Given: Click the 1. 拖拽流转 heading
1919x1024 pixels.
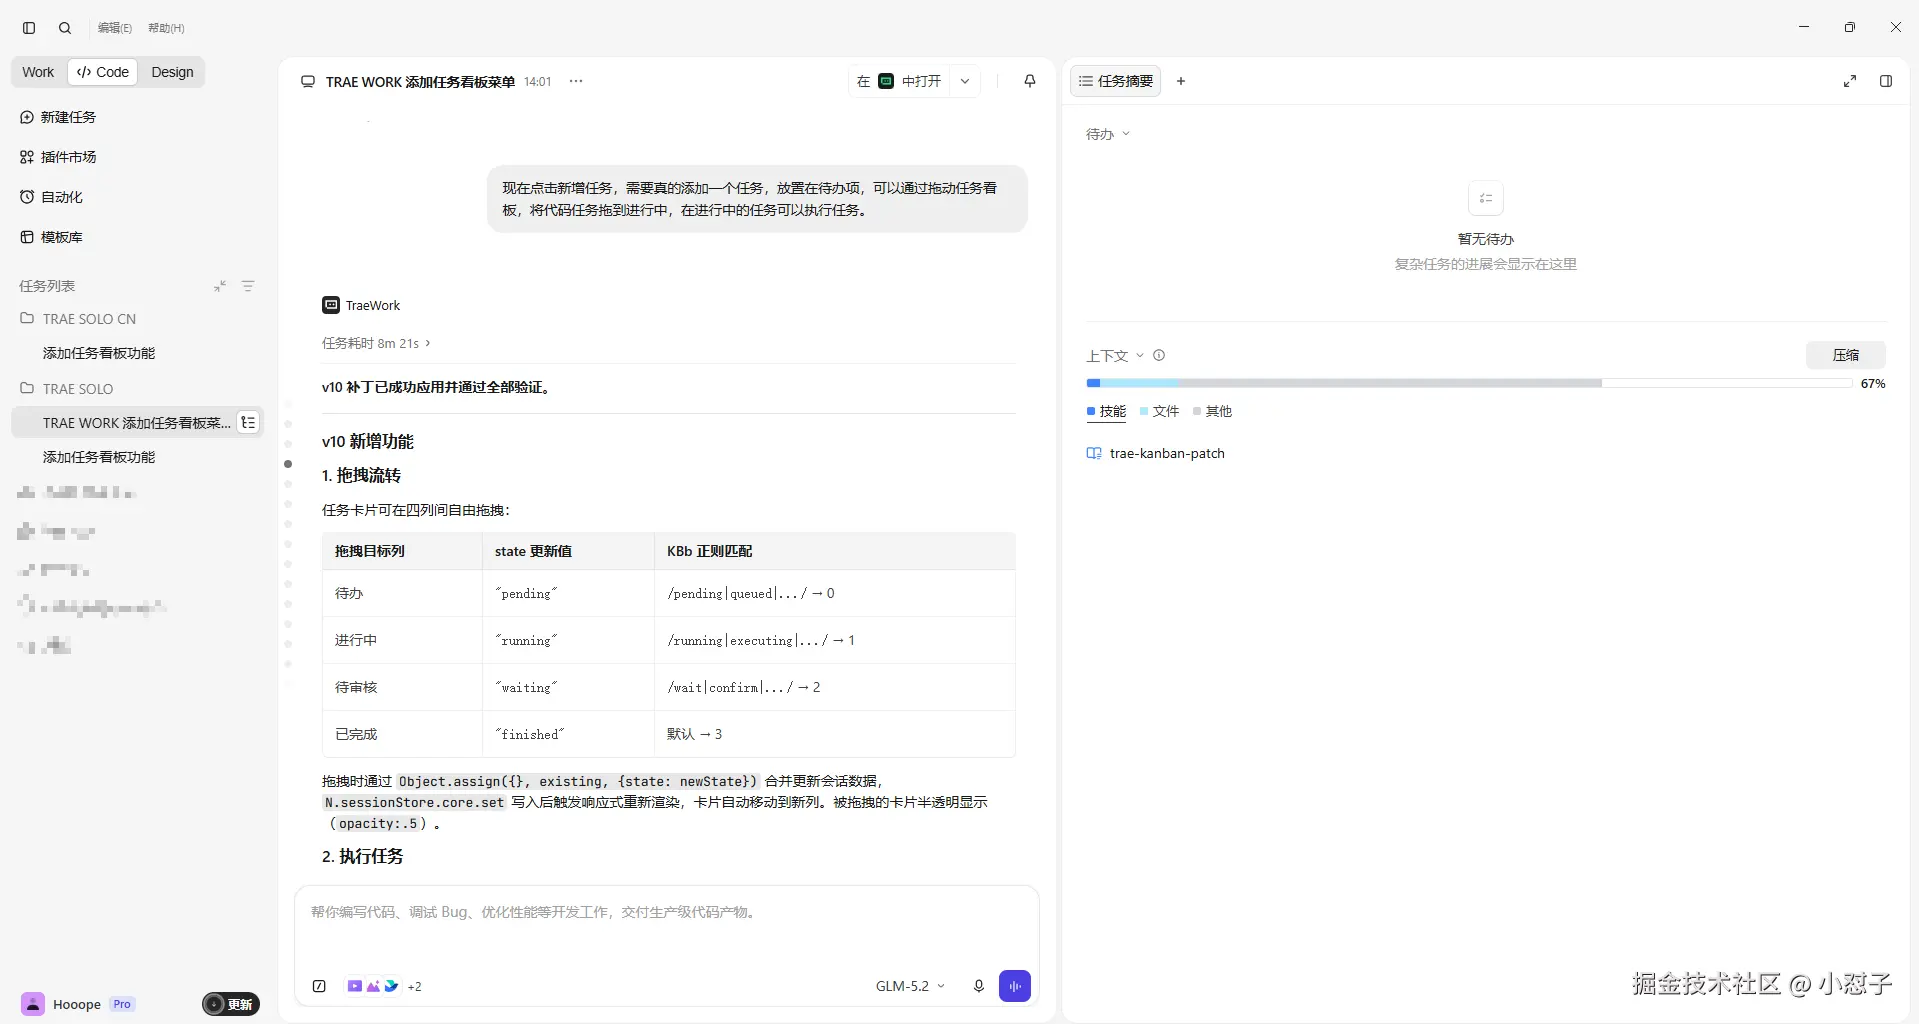Looking at the screenshot, I should [x=361, y=476].
